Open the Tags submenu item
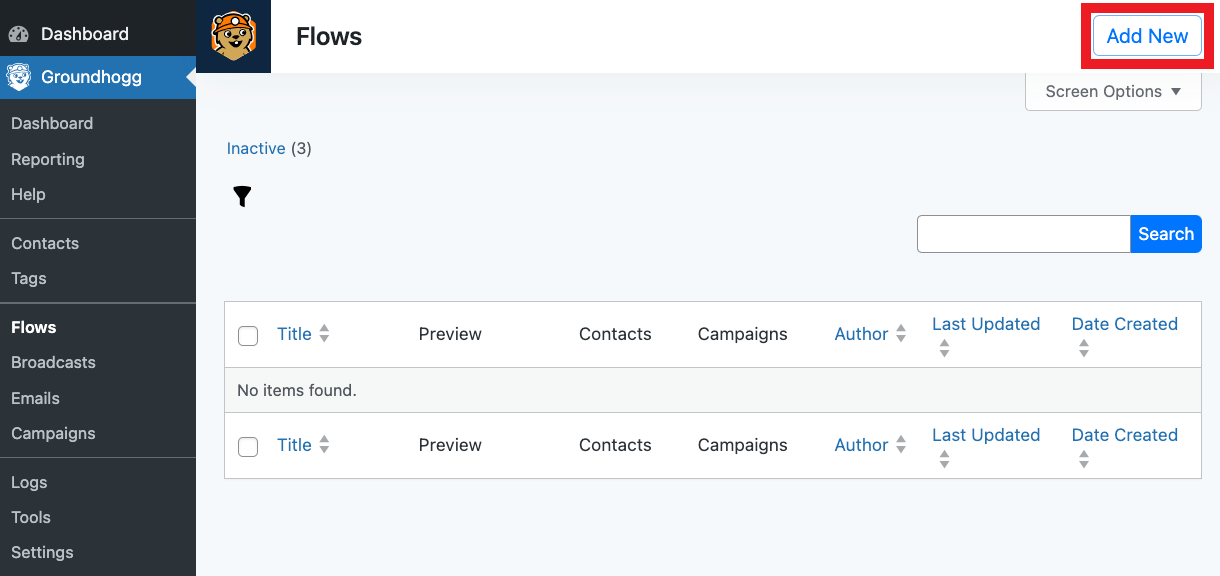 point(29,278)
